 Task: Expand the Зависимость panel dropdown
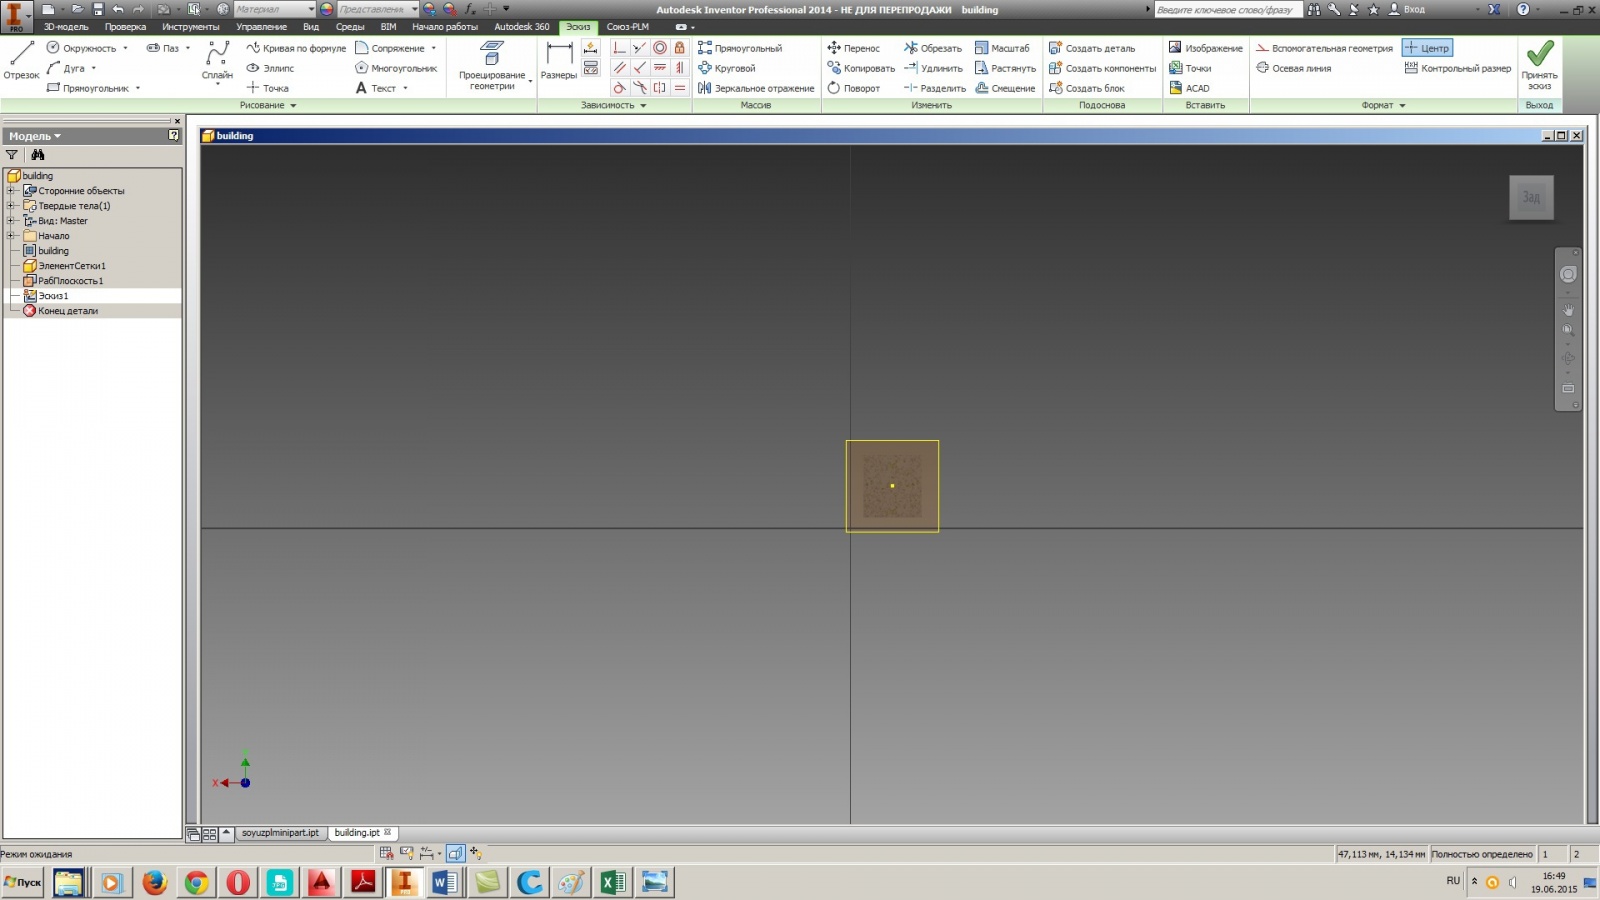click(x=613, y=105)
